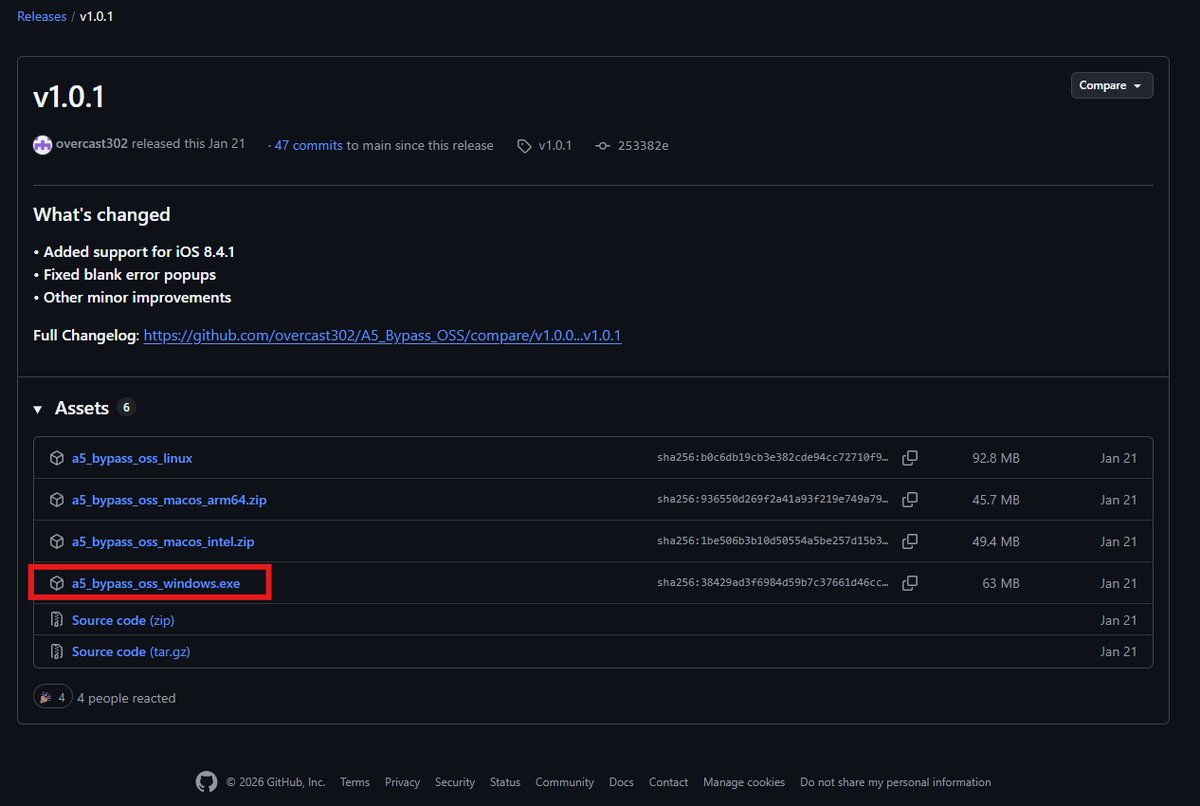Screen dimensions: 1200x806
Task: Open Security in the footer
Action: (x=455, y=782)
